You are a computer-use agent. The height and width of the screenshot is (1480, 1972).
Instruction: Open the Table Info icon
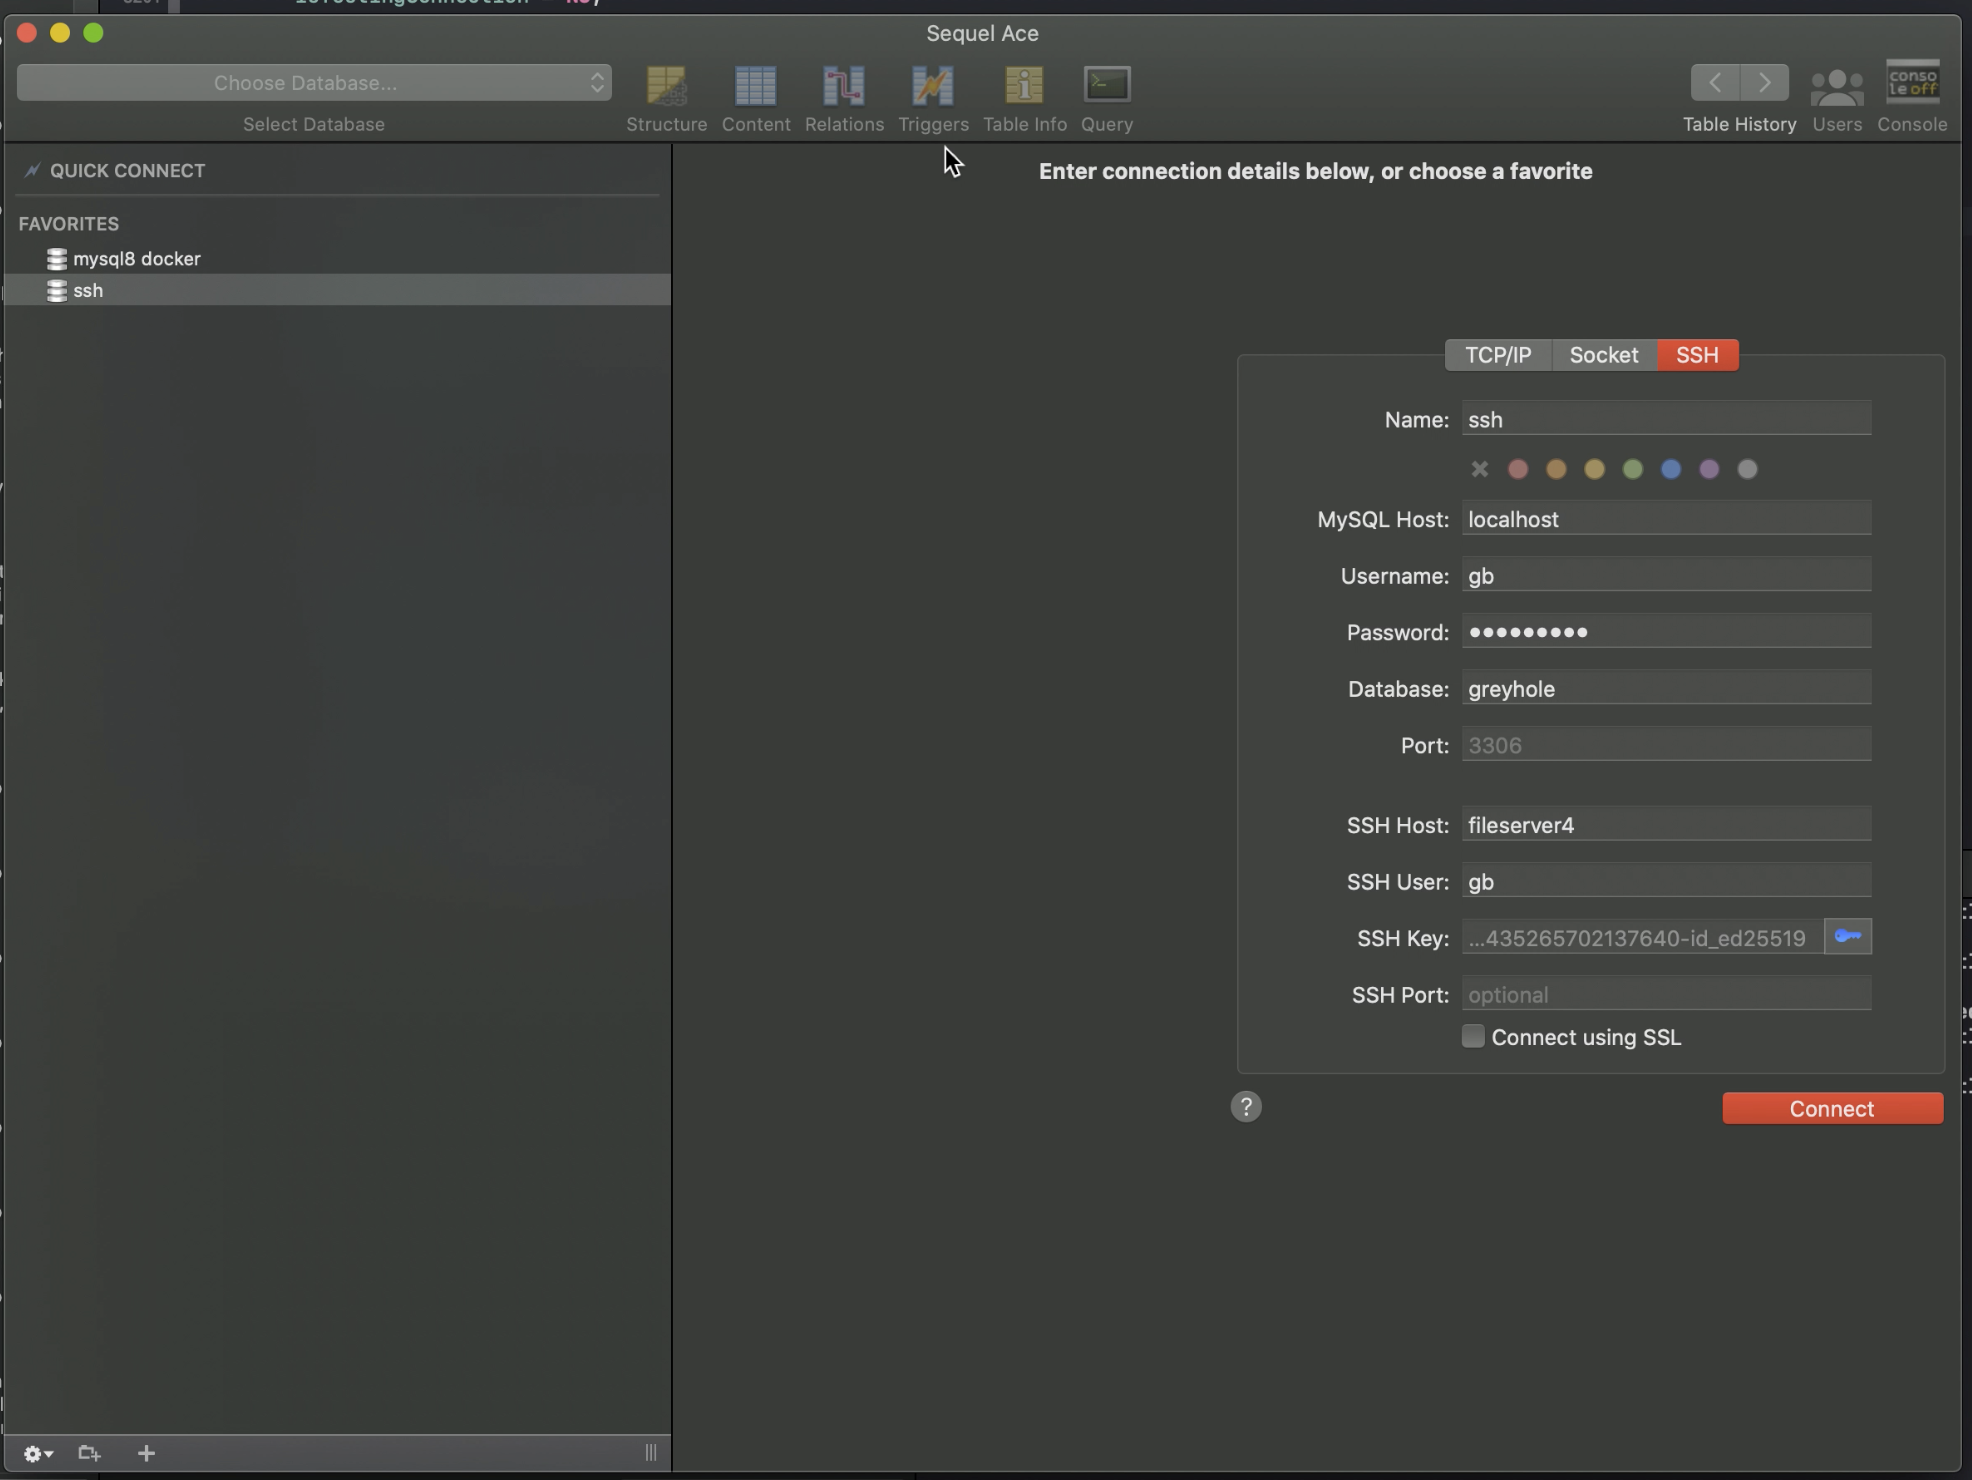point(1024,86)
